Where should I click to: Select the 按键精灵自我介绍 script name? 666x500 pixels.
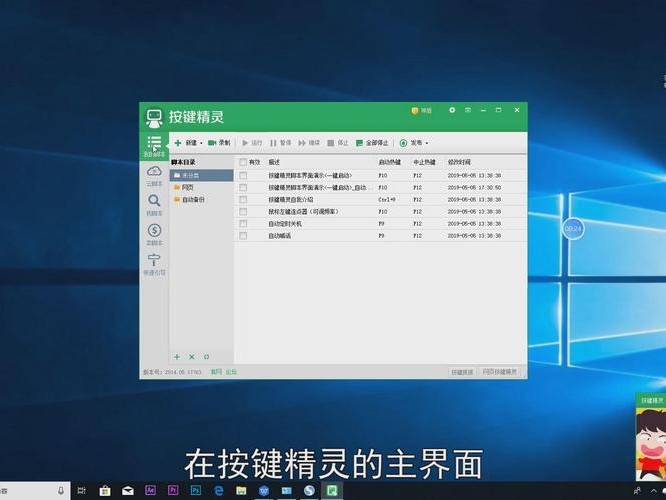point(291,200)
